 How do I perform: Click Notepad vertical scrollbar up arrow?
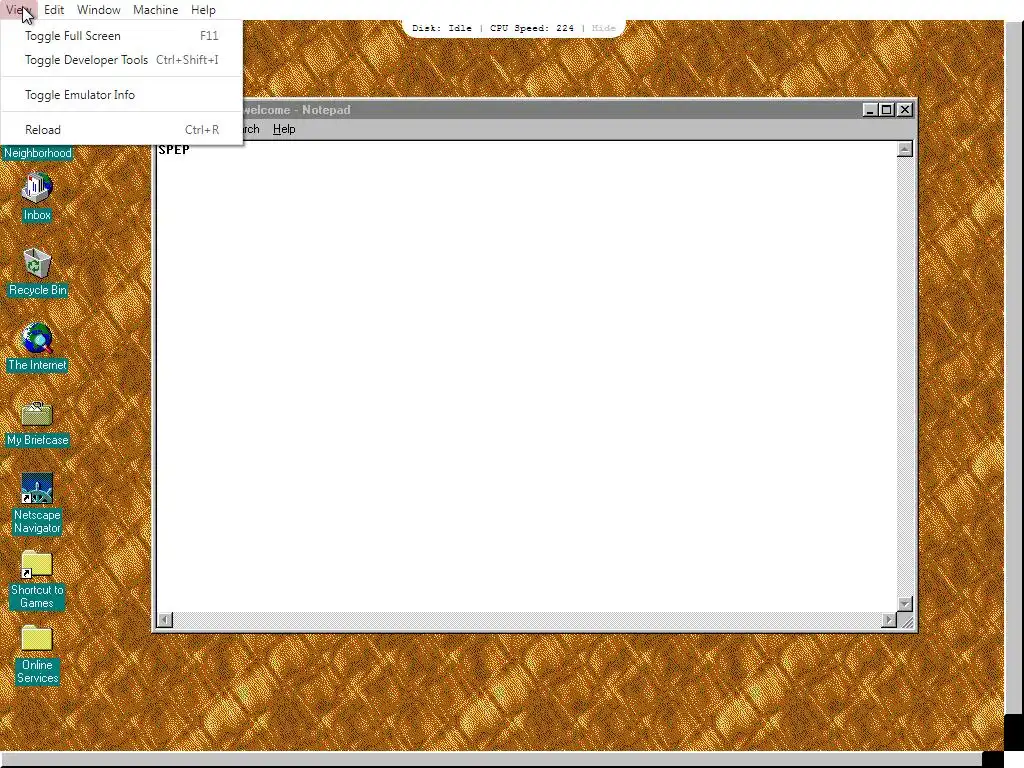pos(904,150)
